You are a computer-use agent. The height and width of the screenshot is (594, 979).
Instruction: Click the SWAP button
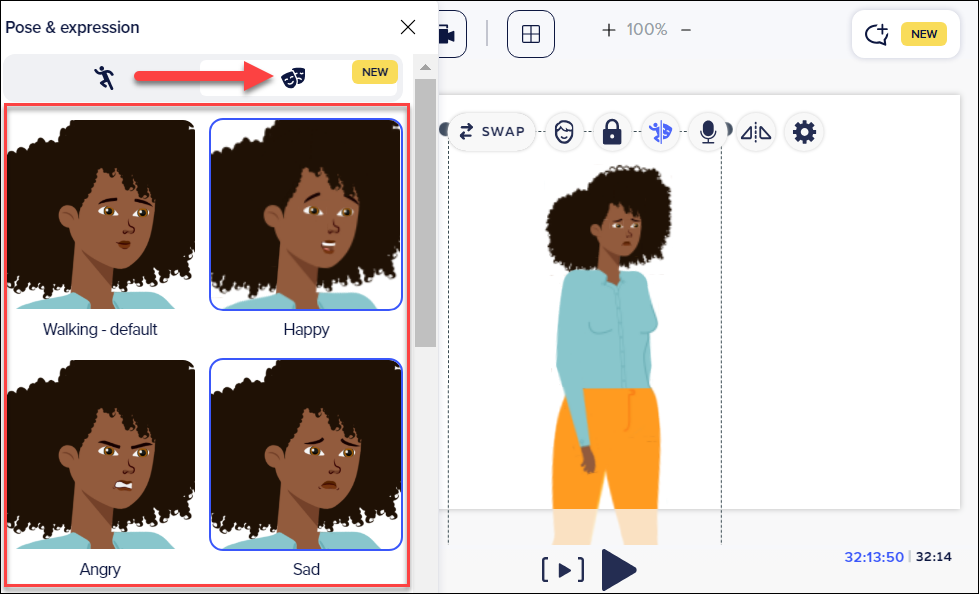[x=491, y=131]
